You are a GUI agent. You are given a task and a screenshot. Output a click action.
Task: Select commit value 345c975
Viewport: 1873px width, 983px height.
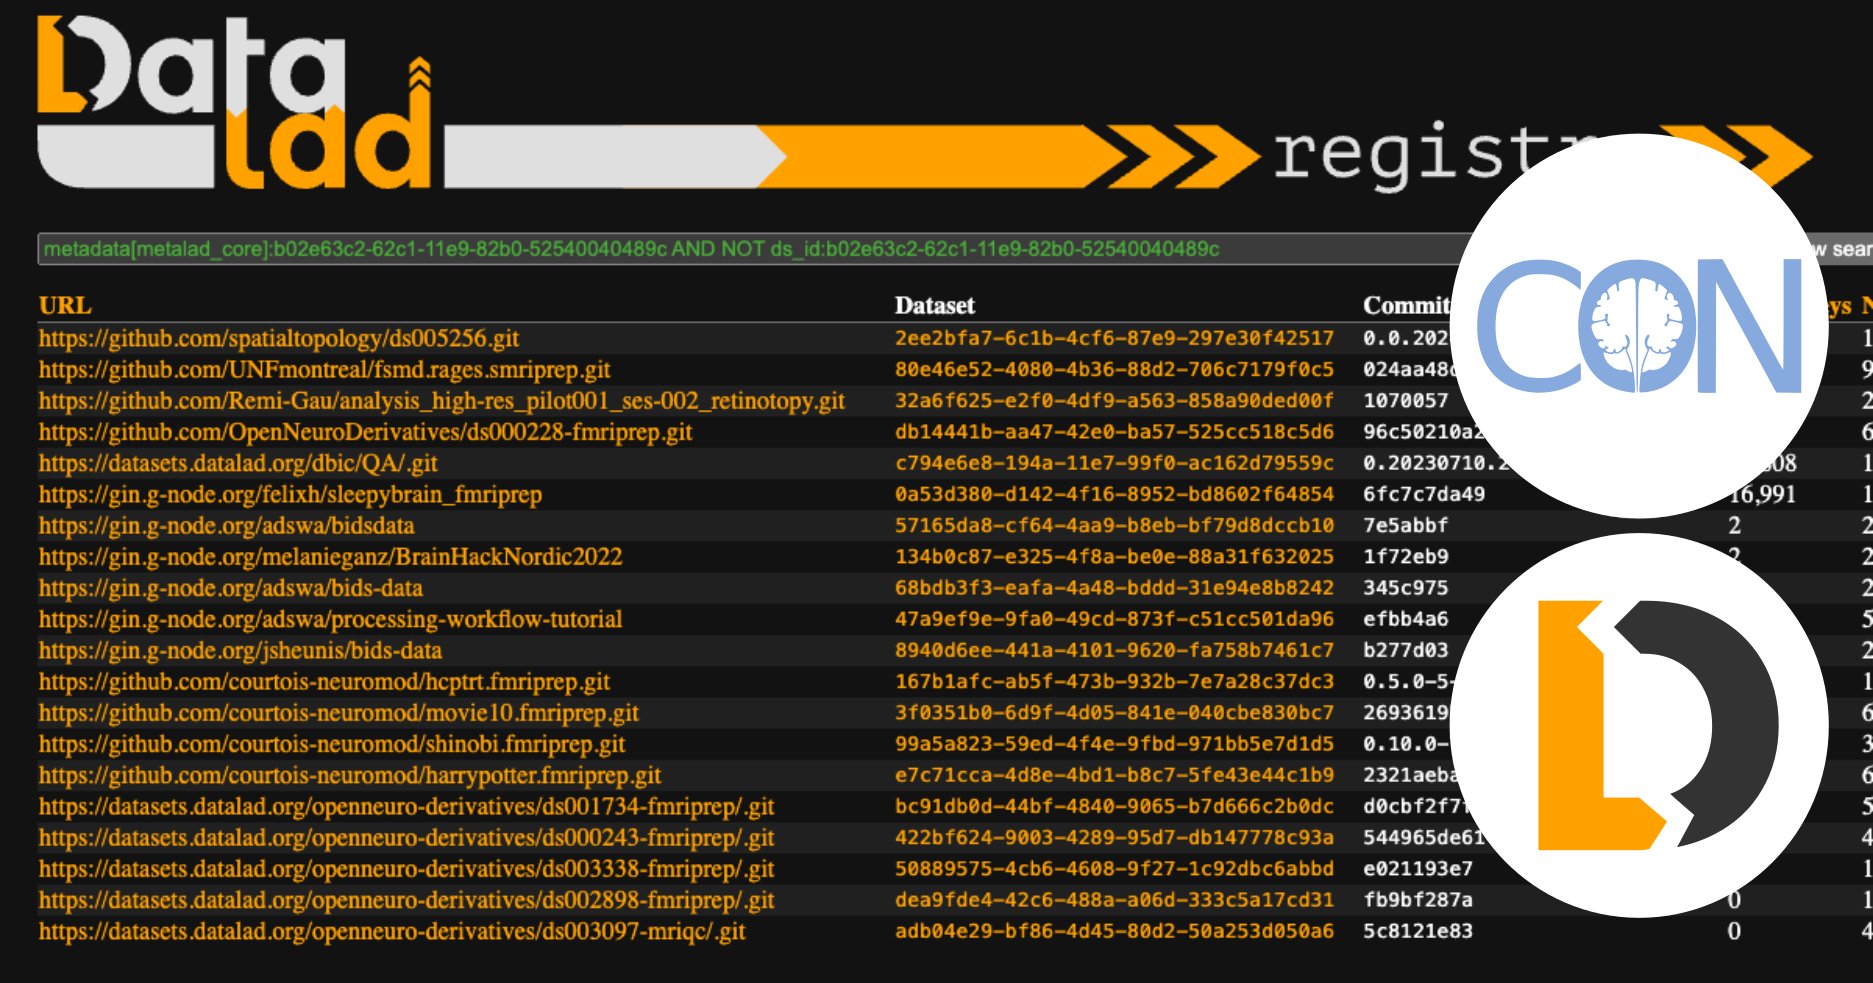[x=1405, y=588]
